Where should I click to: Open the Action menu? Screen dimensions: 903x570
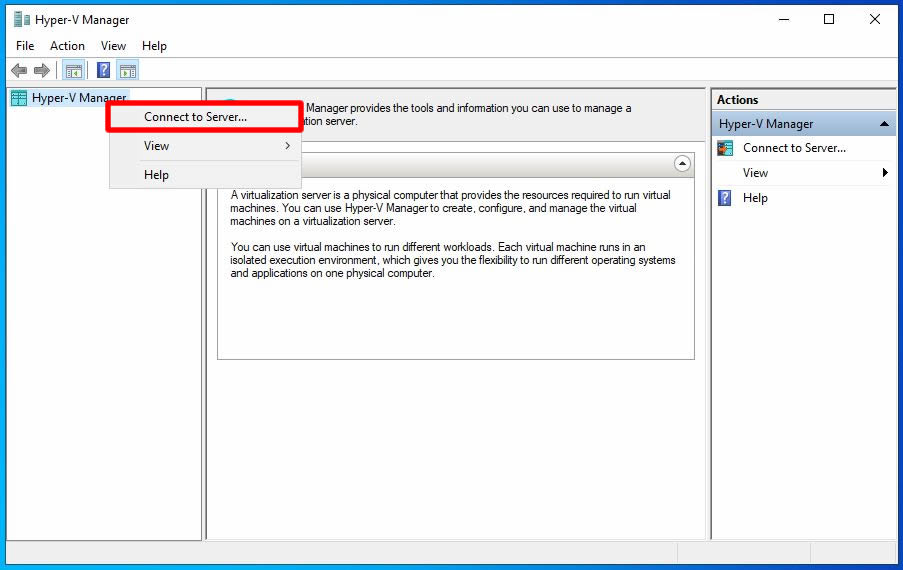[x=67, y=45]
